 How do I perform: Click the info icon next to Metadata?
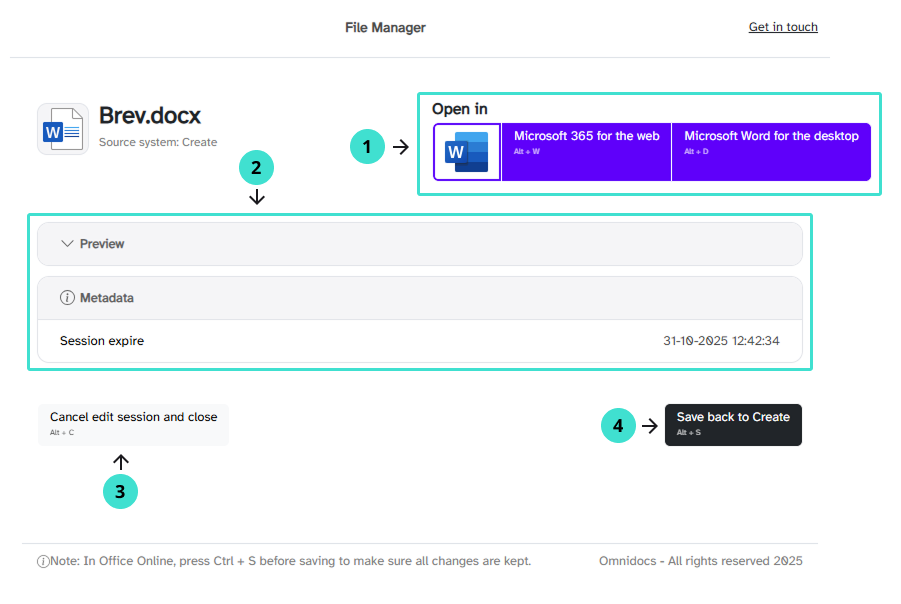[68, 298]
